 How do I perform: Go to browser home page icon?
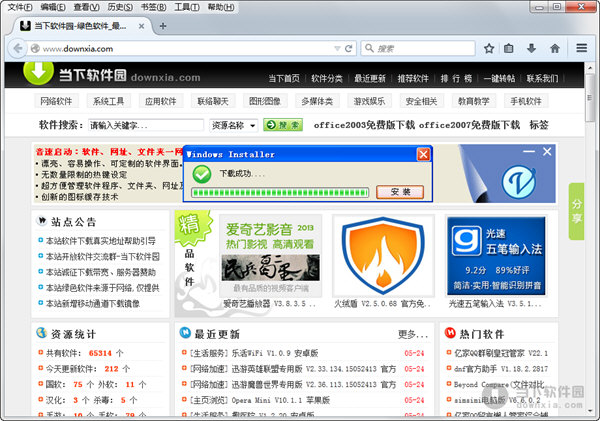(555, 48)
